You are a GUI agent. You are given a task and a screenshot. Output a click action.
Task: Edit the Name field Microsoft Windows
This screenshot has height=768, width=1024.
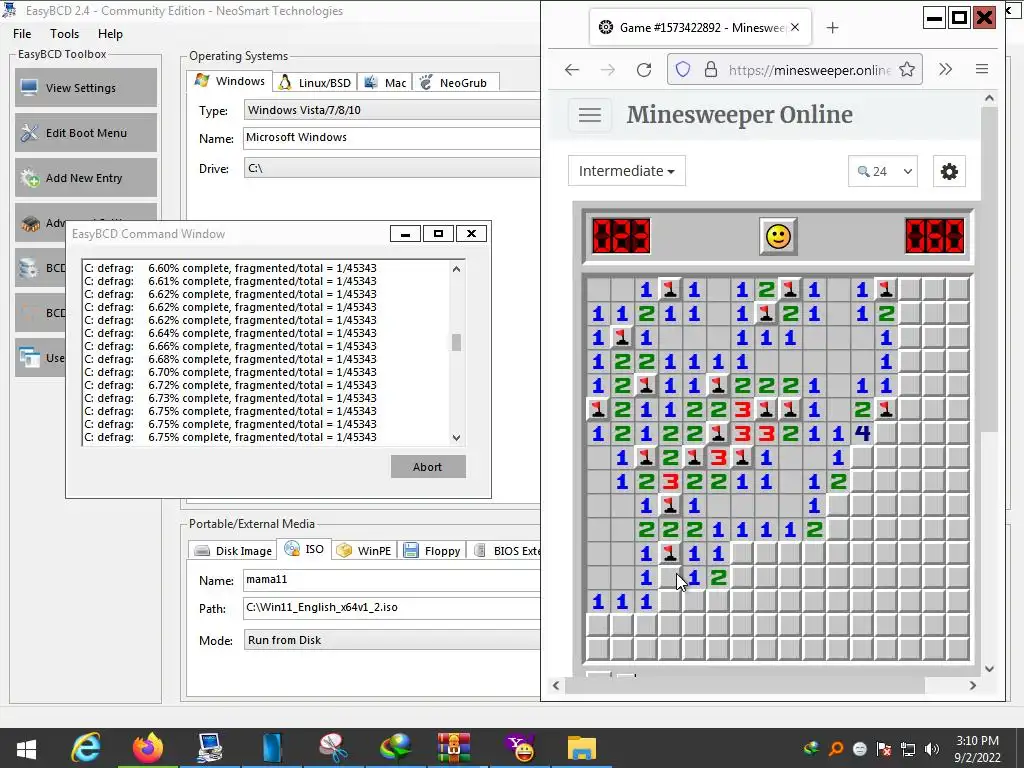coord(392,138)
